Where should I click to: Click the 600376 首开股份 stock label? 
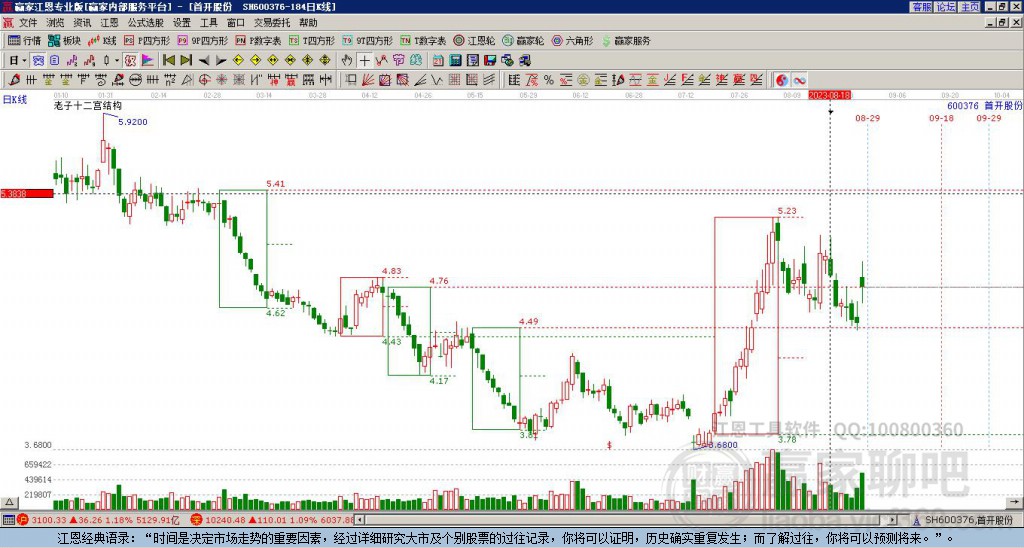pos(984,105)
